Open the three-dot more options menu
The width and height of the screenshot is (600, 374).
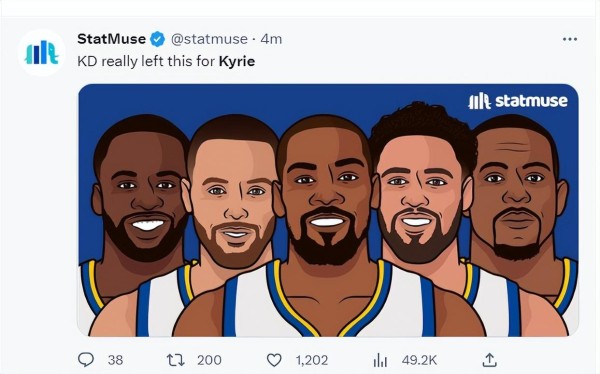[570, 39]
